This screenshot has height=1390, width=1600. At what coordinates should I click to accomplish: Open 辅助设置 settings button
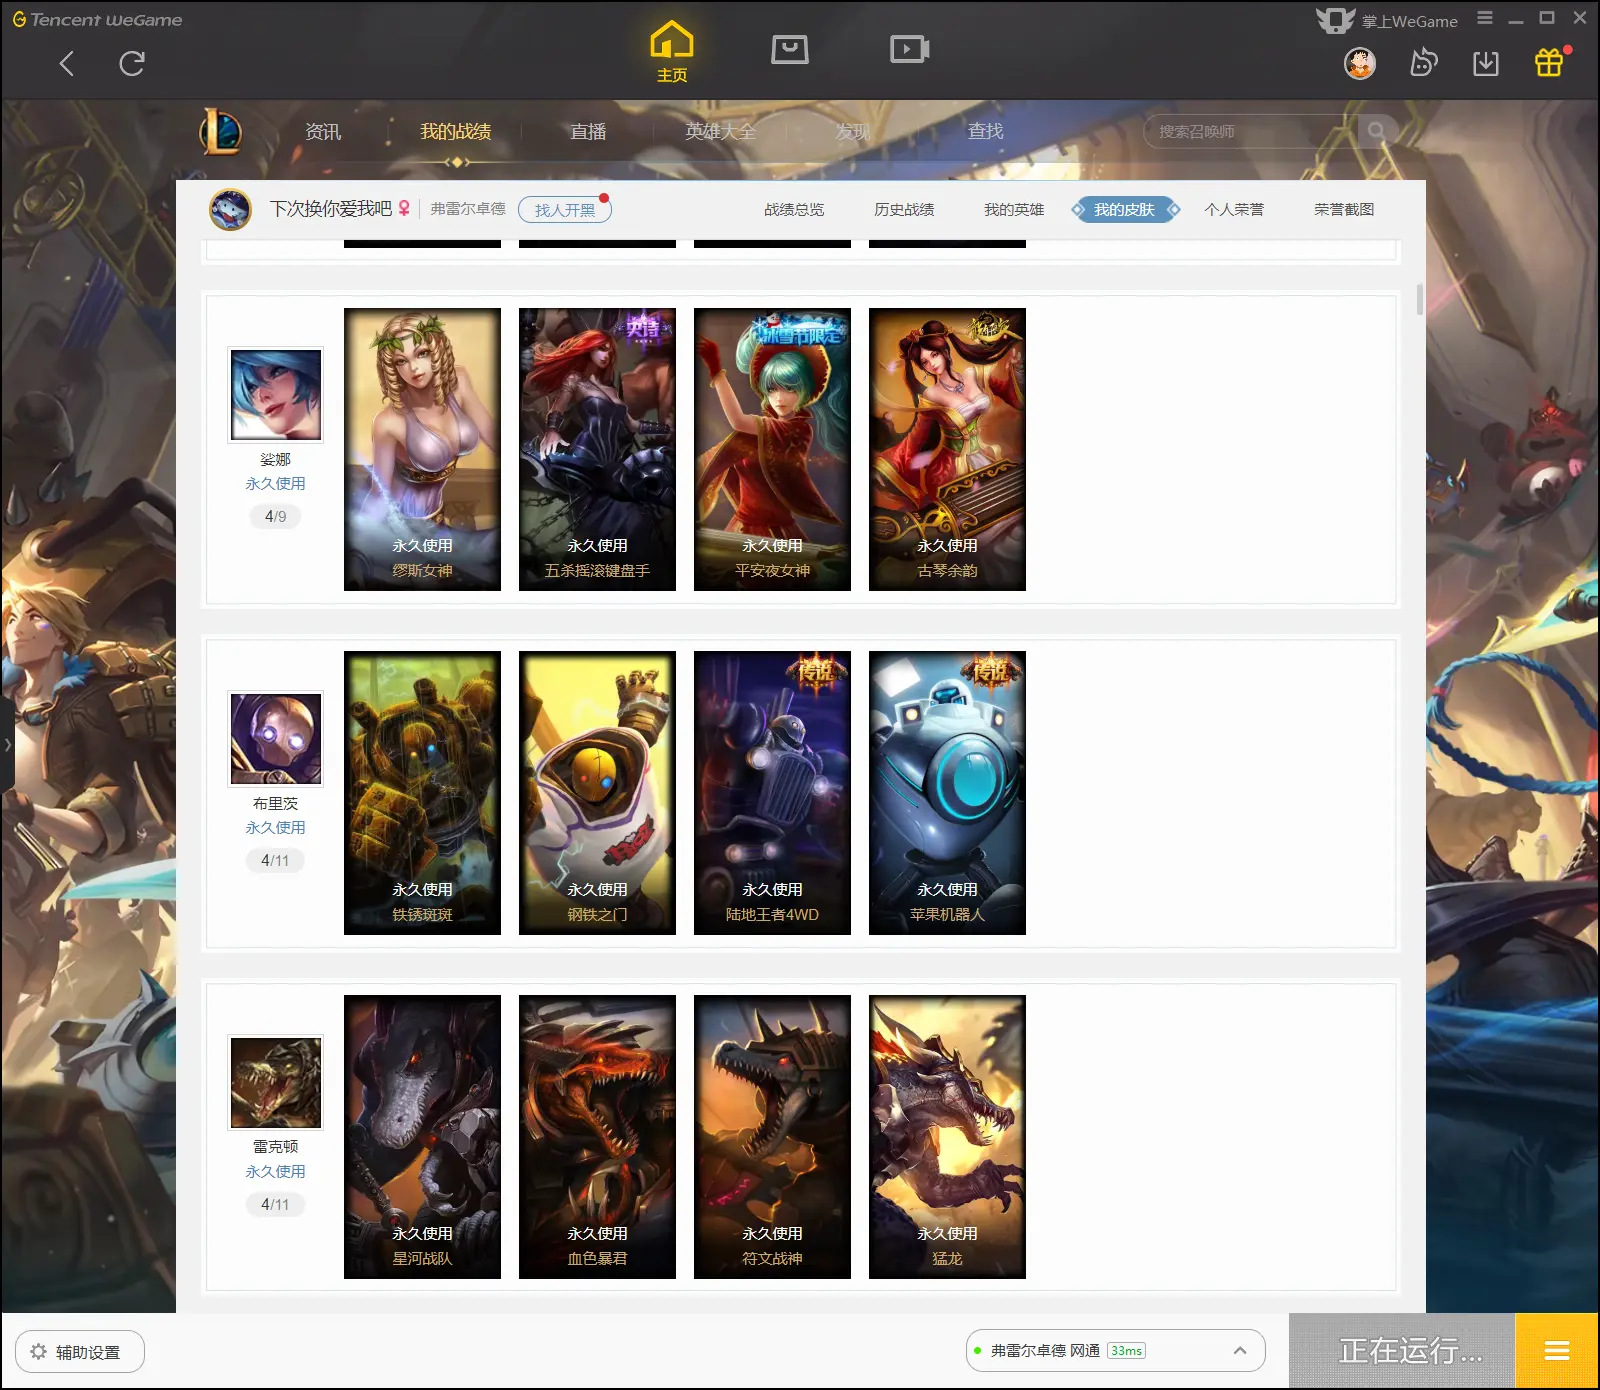coord(80,1352)
